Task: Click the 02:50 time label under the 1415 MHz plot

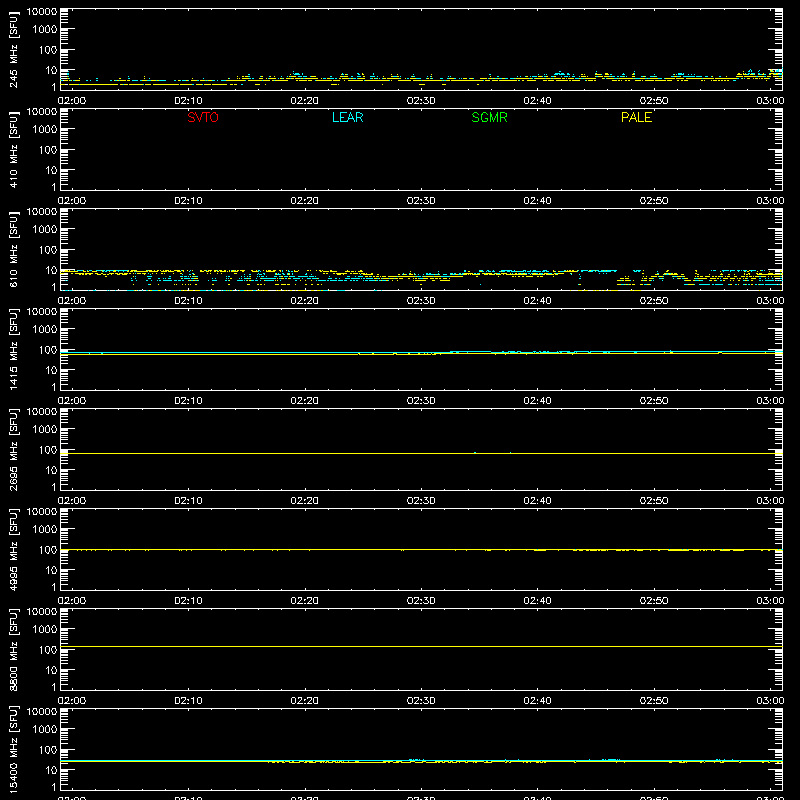Action: [654, 401]
